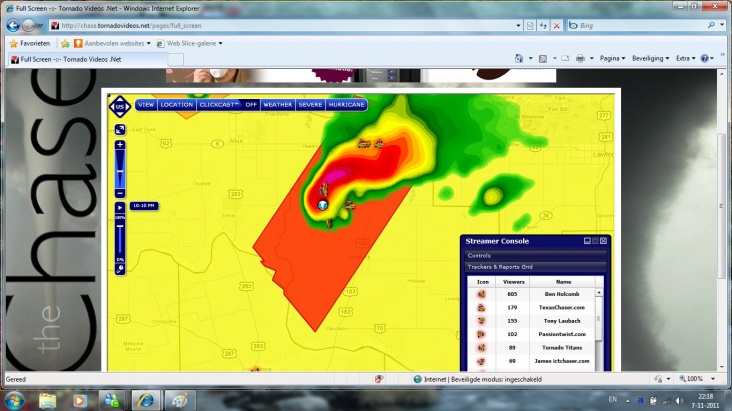732x411 pixels.
Task: Click the blue tornado report marker on map
Action: 323,204
